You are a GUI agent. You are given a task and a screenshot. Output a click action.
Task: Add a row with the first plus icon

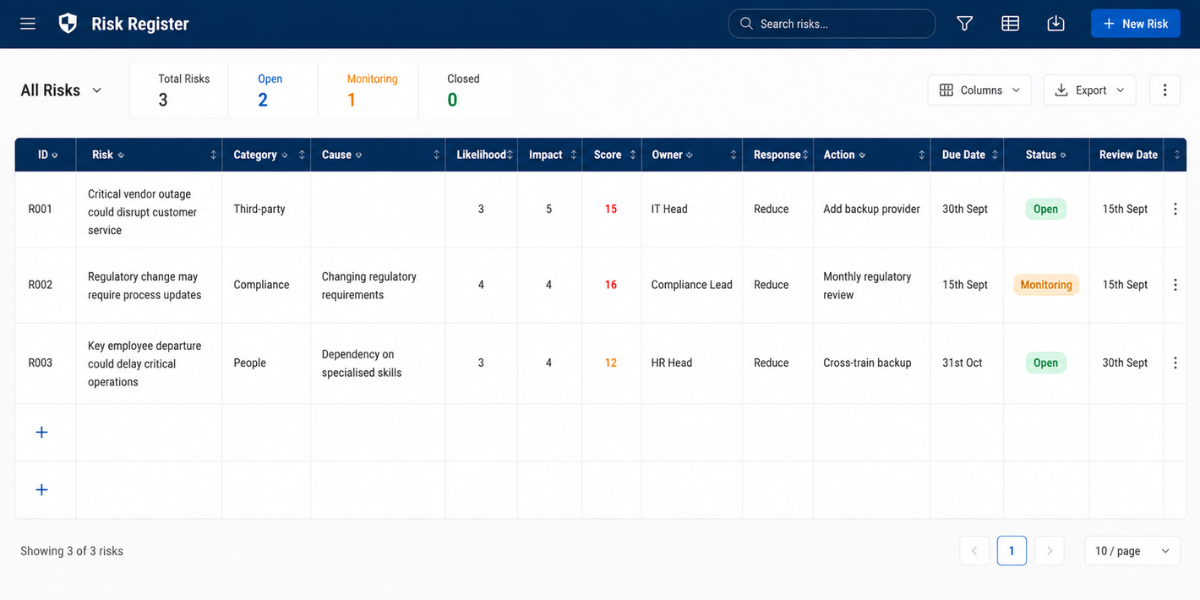(42, 432)
